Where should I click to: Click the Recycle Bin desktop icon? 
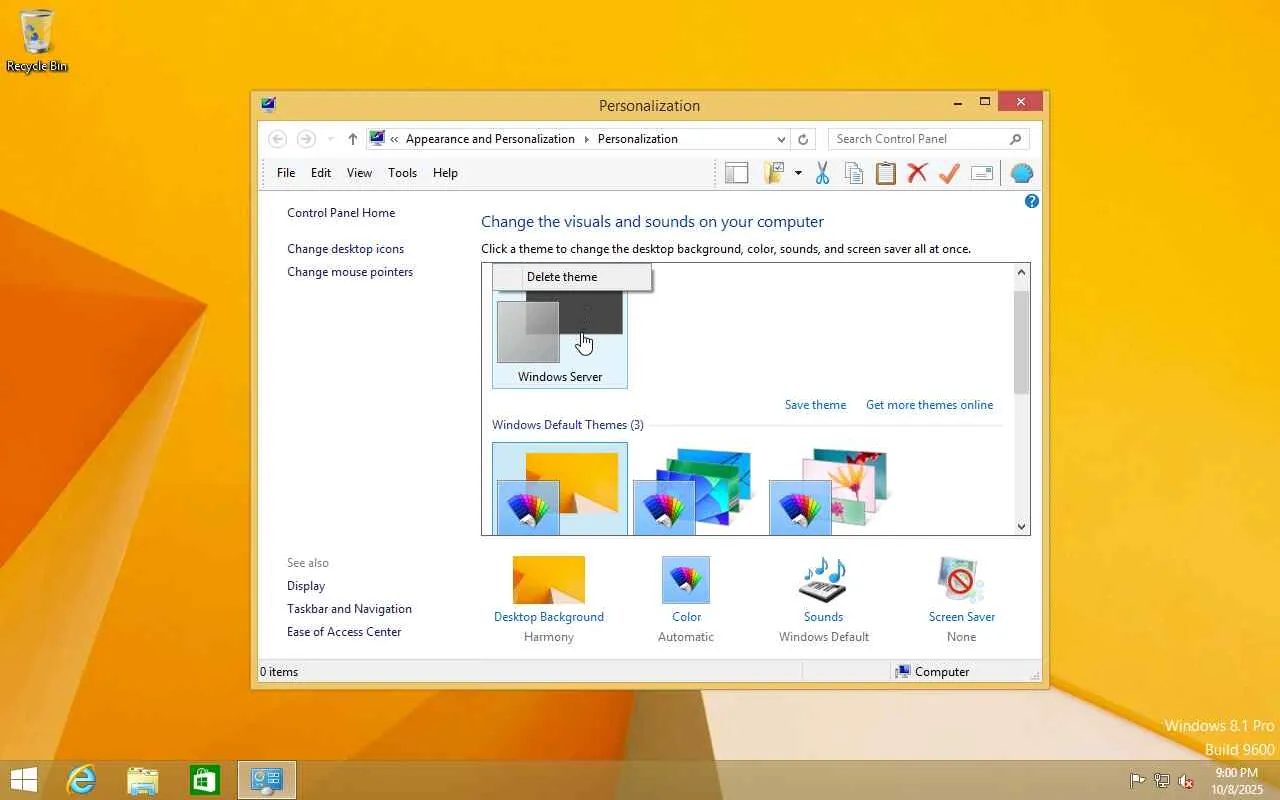pos(37,41)
